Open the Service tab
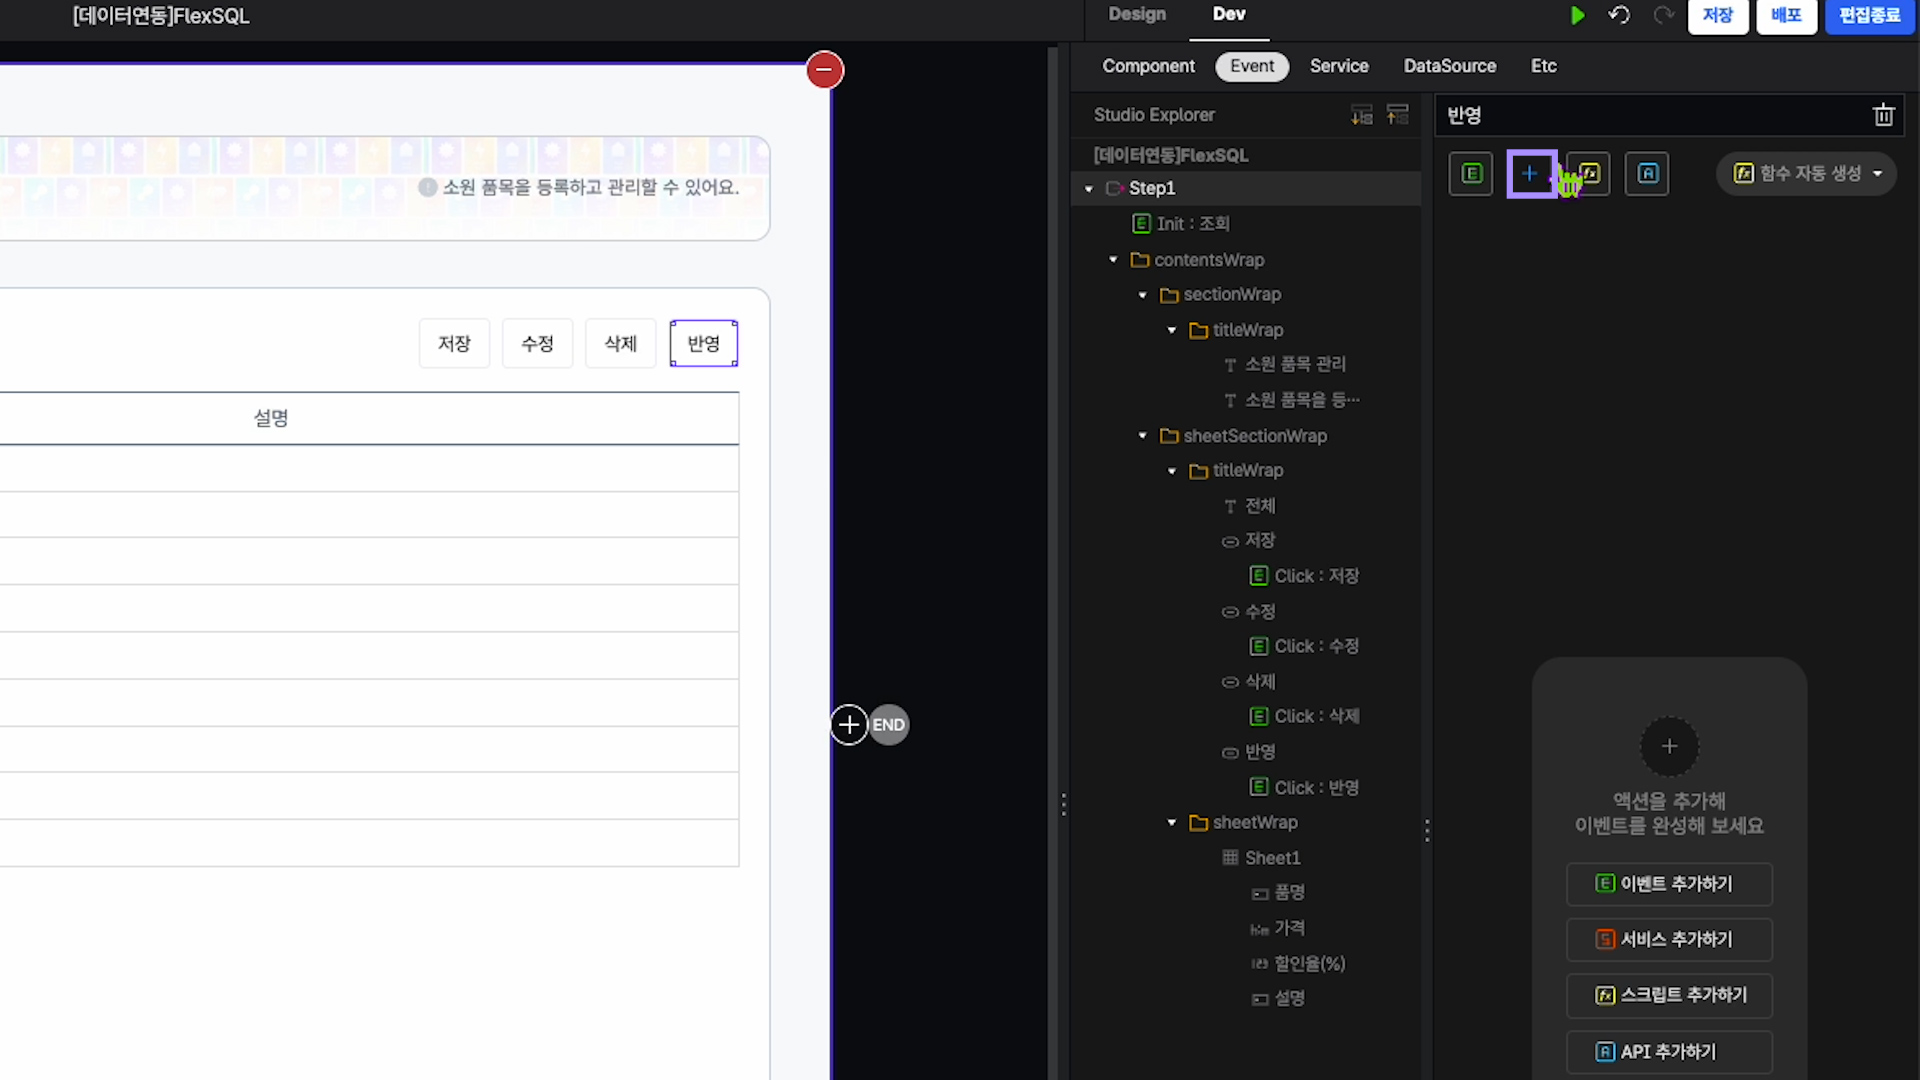Image resolution: width=1920 pixels, height=1080 pixels. click(1339, 66)
